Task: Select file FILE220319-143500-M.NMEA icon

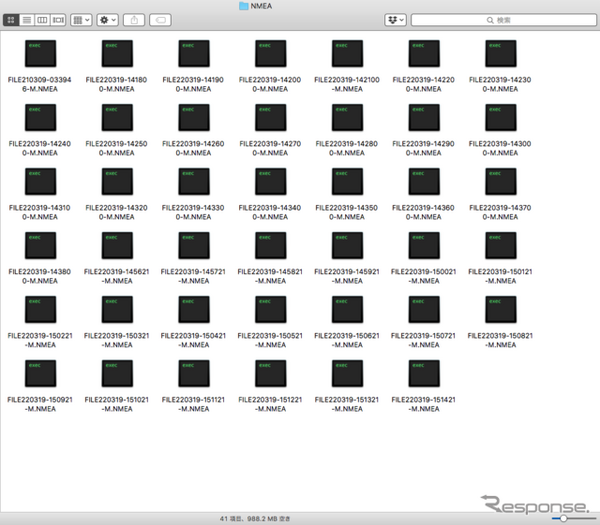Action: 347,181
